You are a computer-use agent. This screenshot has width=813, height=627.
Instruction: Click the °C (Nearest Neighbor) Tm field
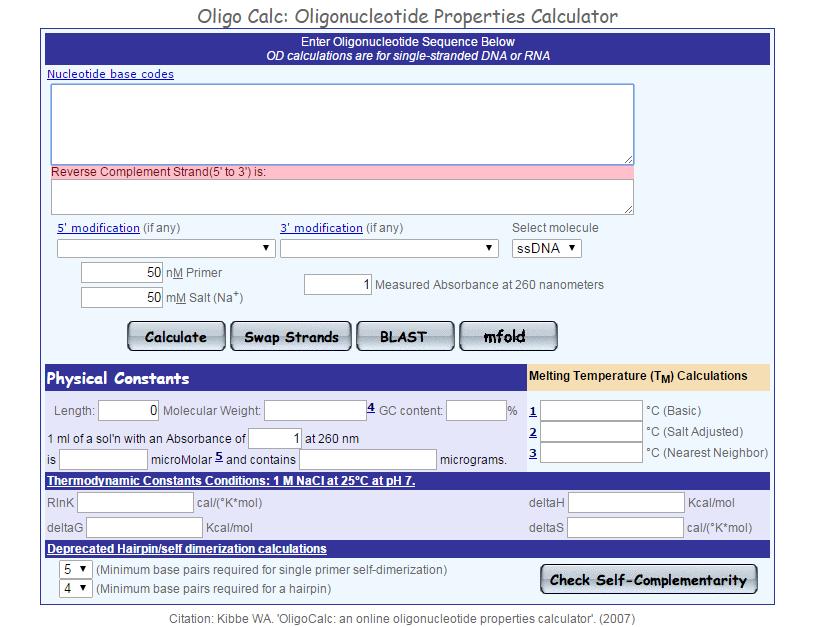coord(592,452)
